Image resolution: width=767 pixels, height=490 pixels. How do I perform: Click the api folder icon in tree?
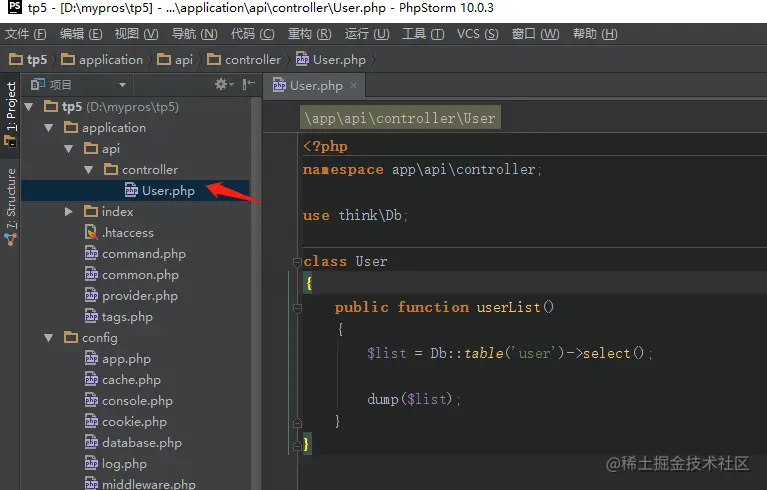pyautogui.click(x=91, y=149)
